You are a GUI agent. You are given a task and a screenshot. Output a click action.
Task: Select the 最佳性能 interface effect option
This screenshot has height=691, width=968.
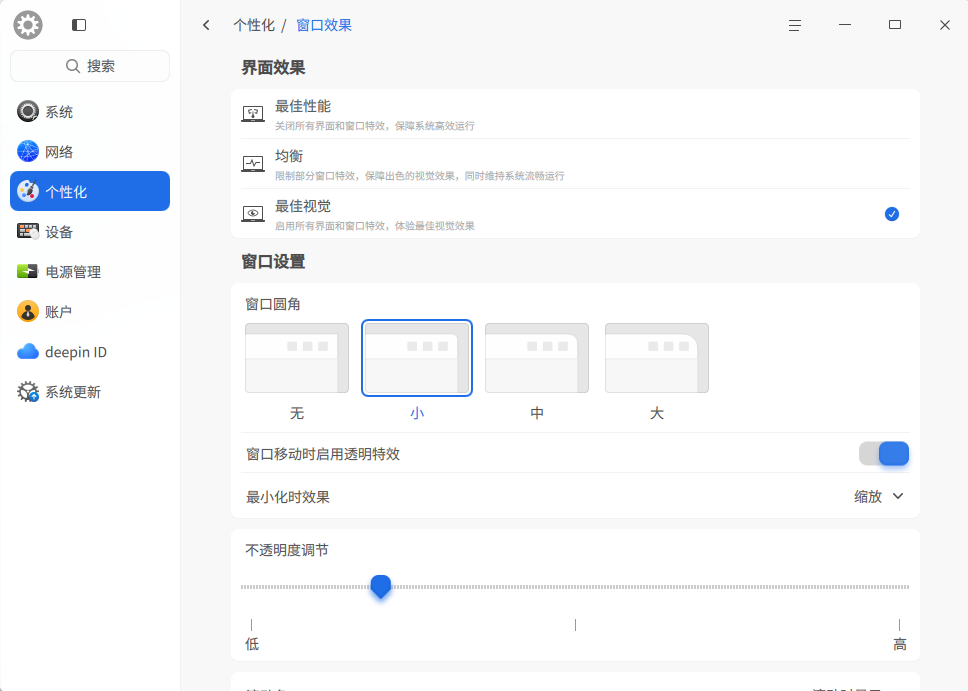[575, 114]
